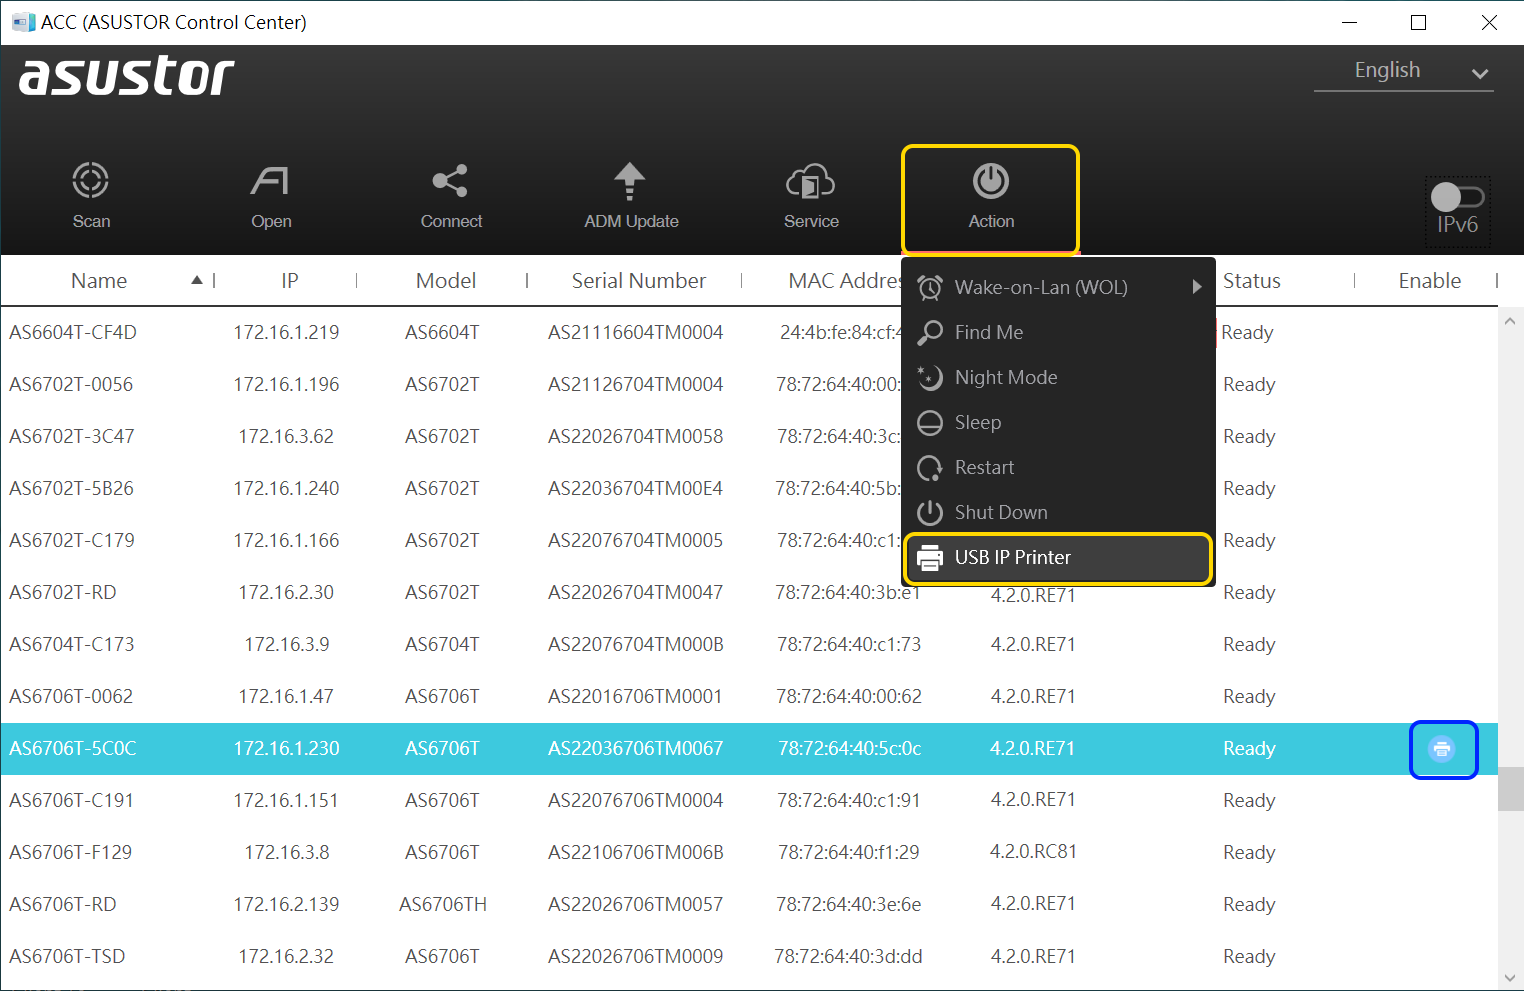The width and height of the screenshot is (1524, 991).
Task: Click the printer icon in AS6706T-5C0C row
Action: [x=1442, y=749]
